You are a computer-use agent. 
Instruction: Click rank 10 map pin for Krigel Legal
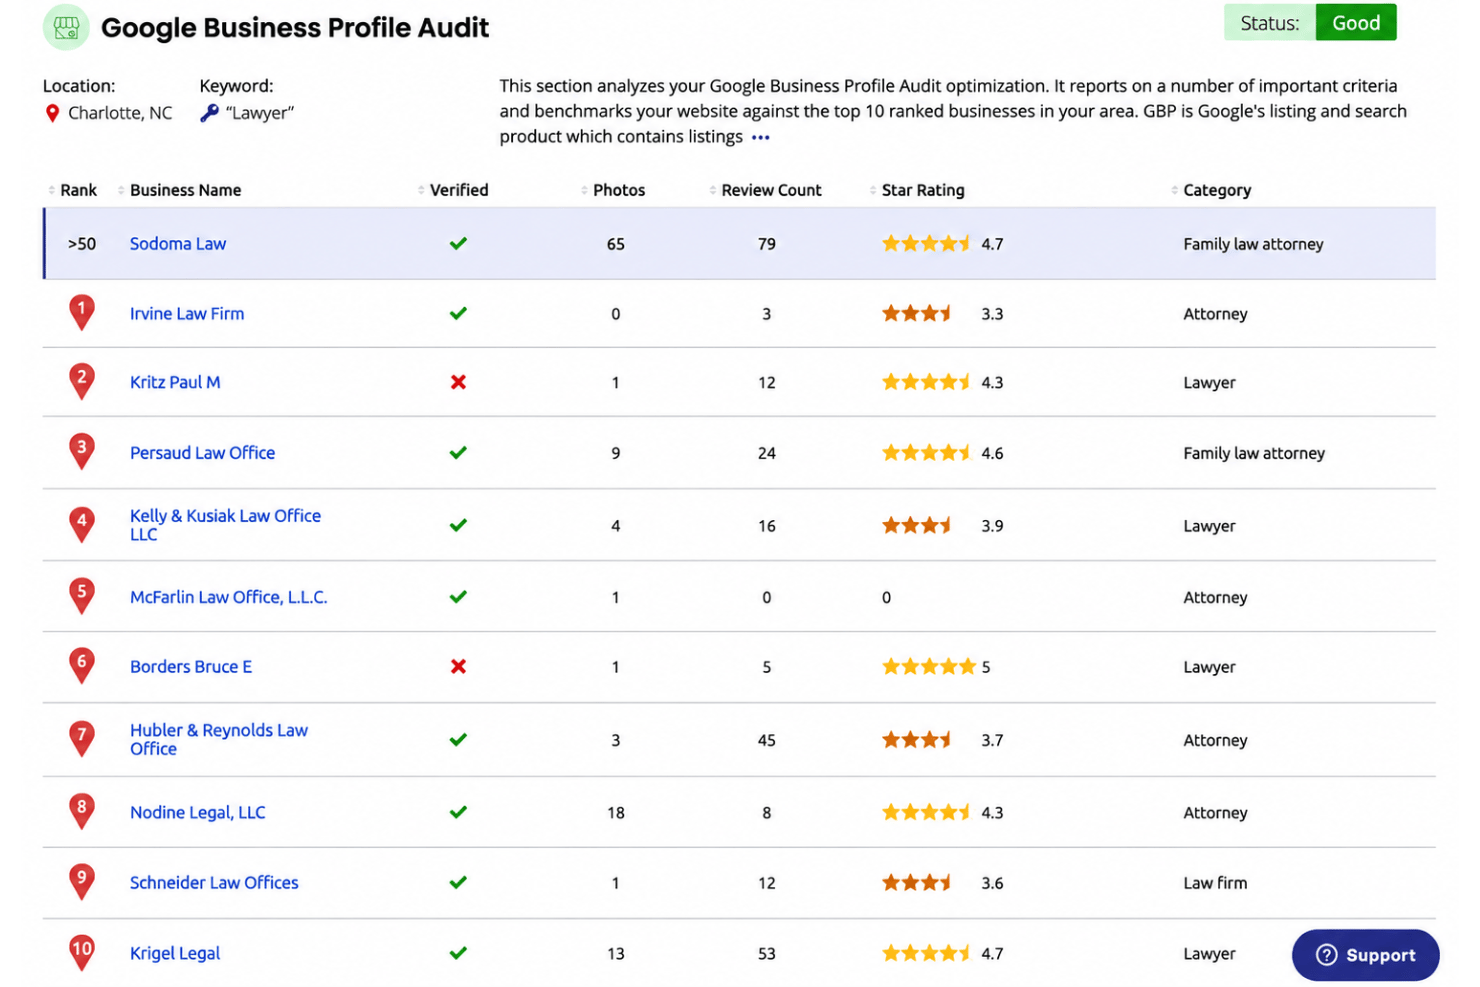82,952
